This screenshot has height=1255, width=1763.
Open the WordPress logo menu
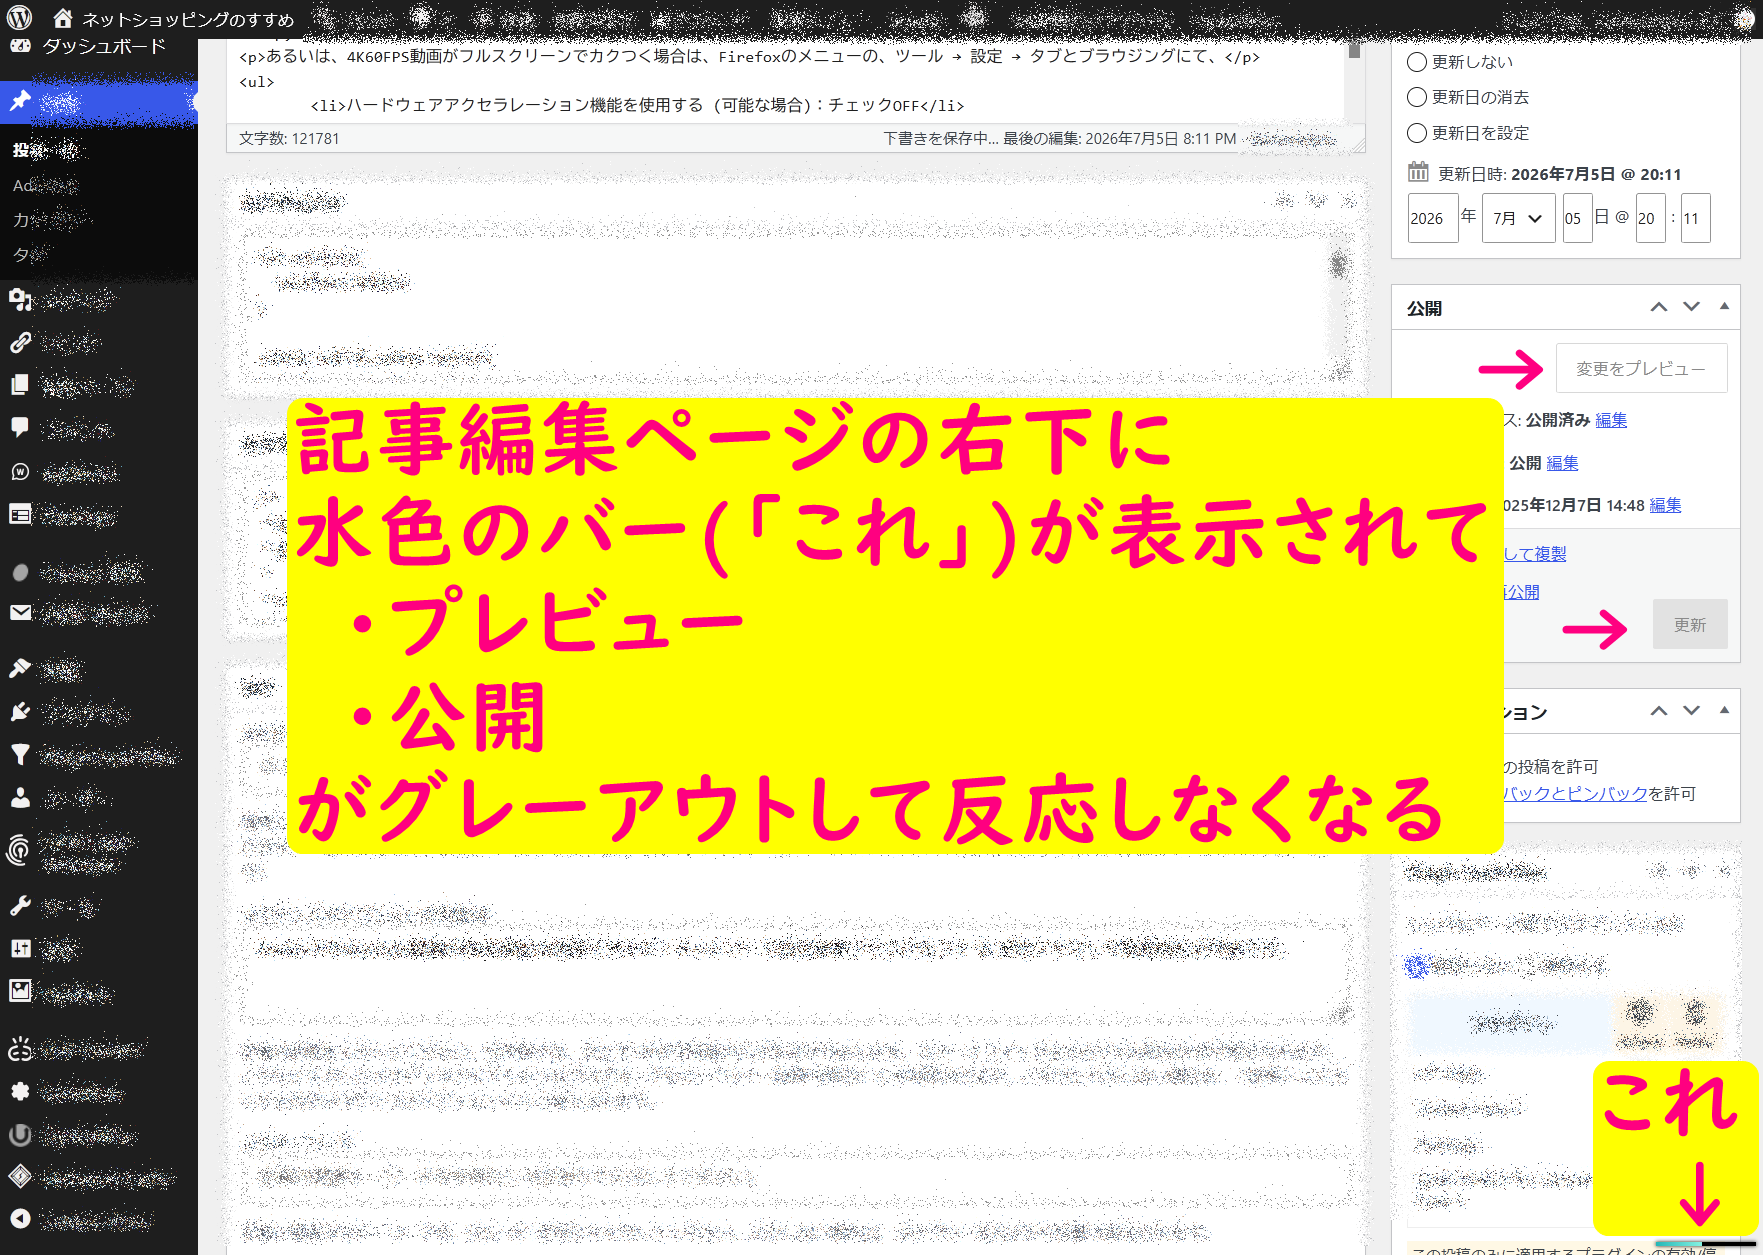pos(20,17)
